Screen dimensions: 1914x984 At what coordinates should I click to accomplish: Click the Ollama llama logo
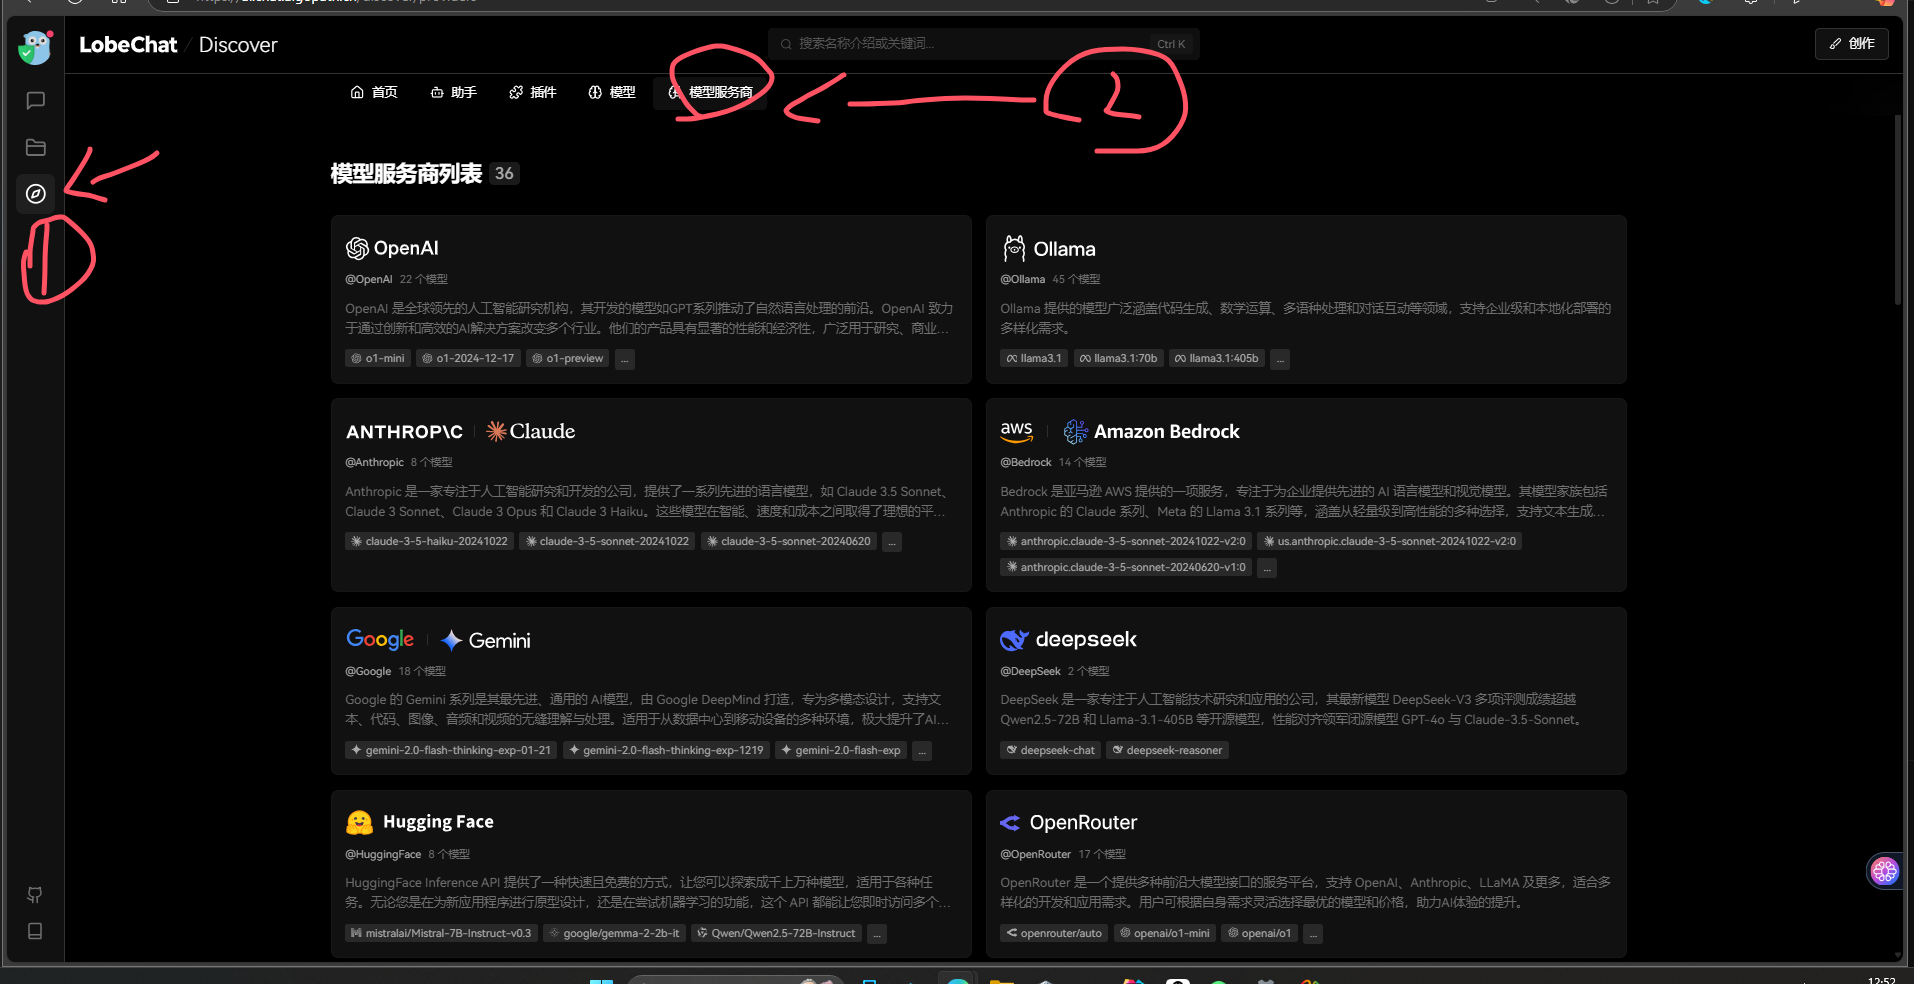coord(1014,248)
